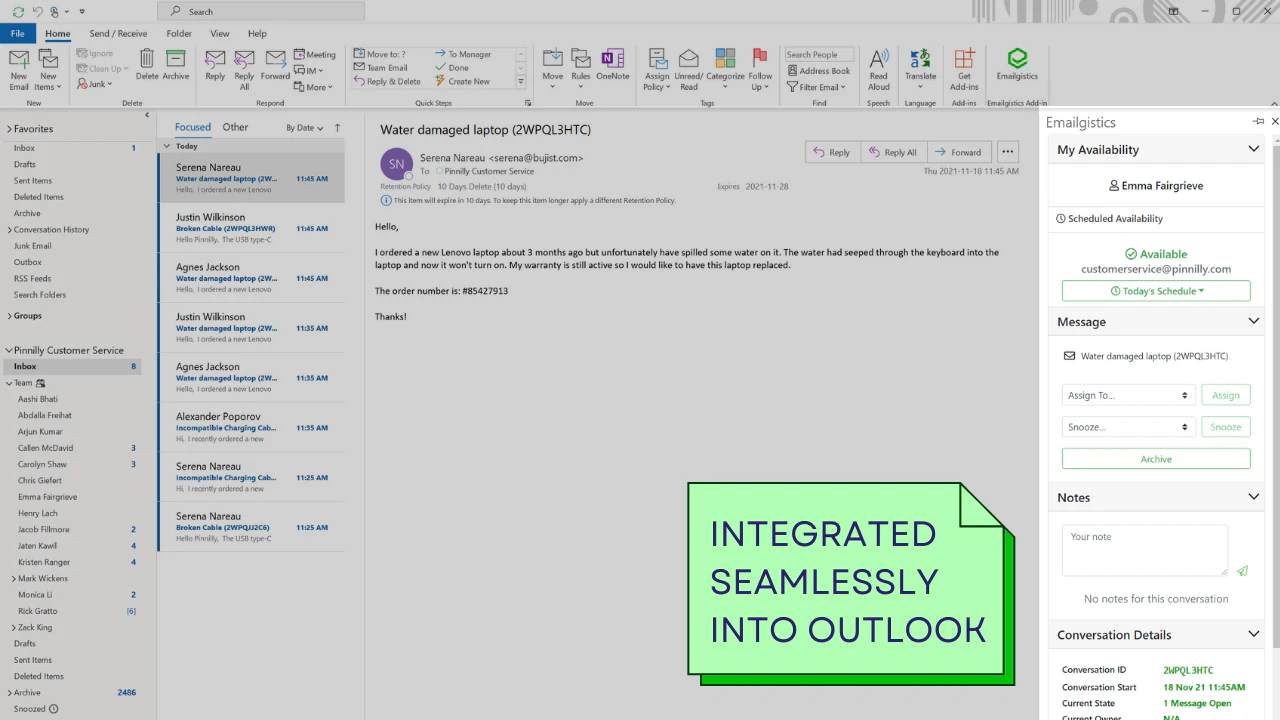Viewport: 1280px width, 720px height.
Task: Open the Folder menu
Action: (x=179, y=33)
